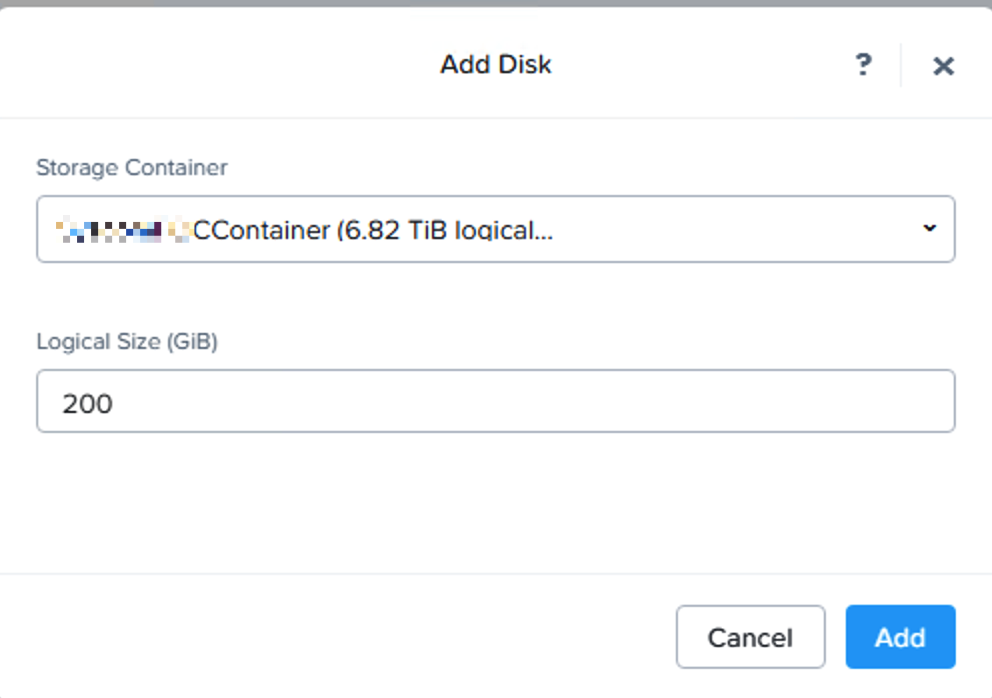
Task: Focus the Logical Size (GiB) input field
Action: (496, 401)
